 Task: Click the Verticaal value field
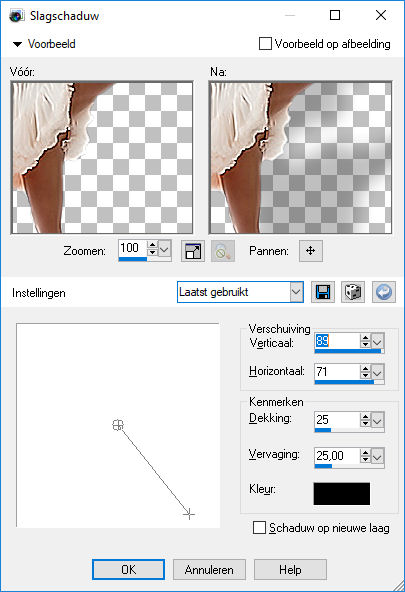[337, 341]
